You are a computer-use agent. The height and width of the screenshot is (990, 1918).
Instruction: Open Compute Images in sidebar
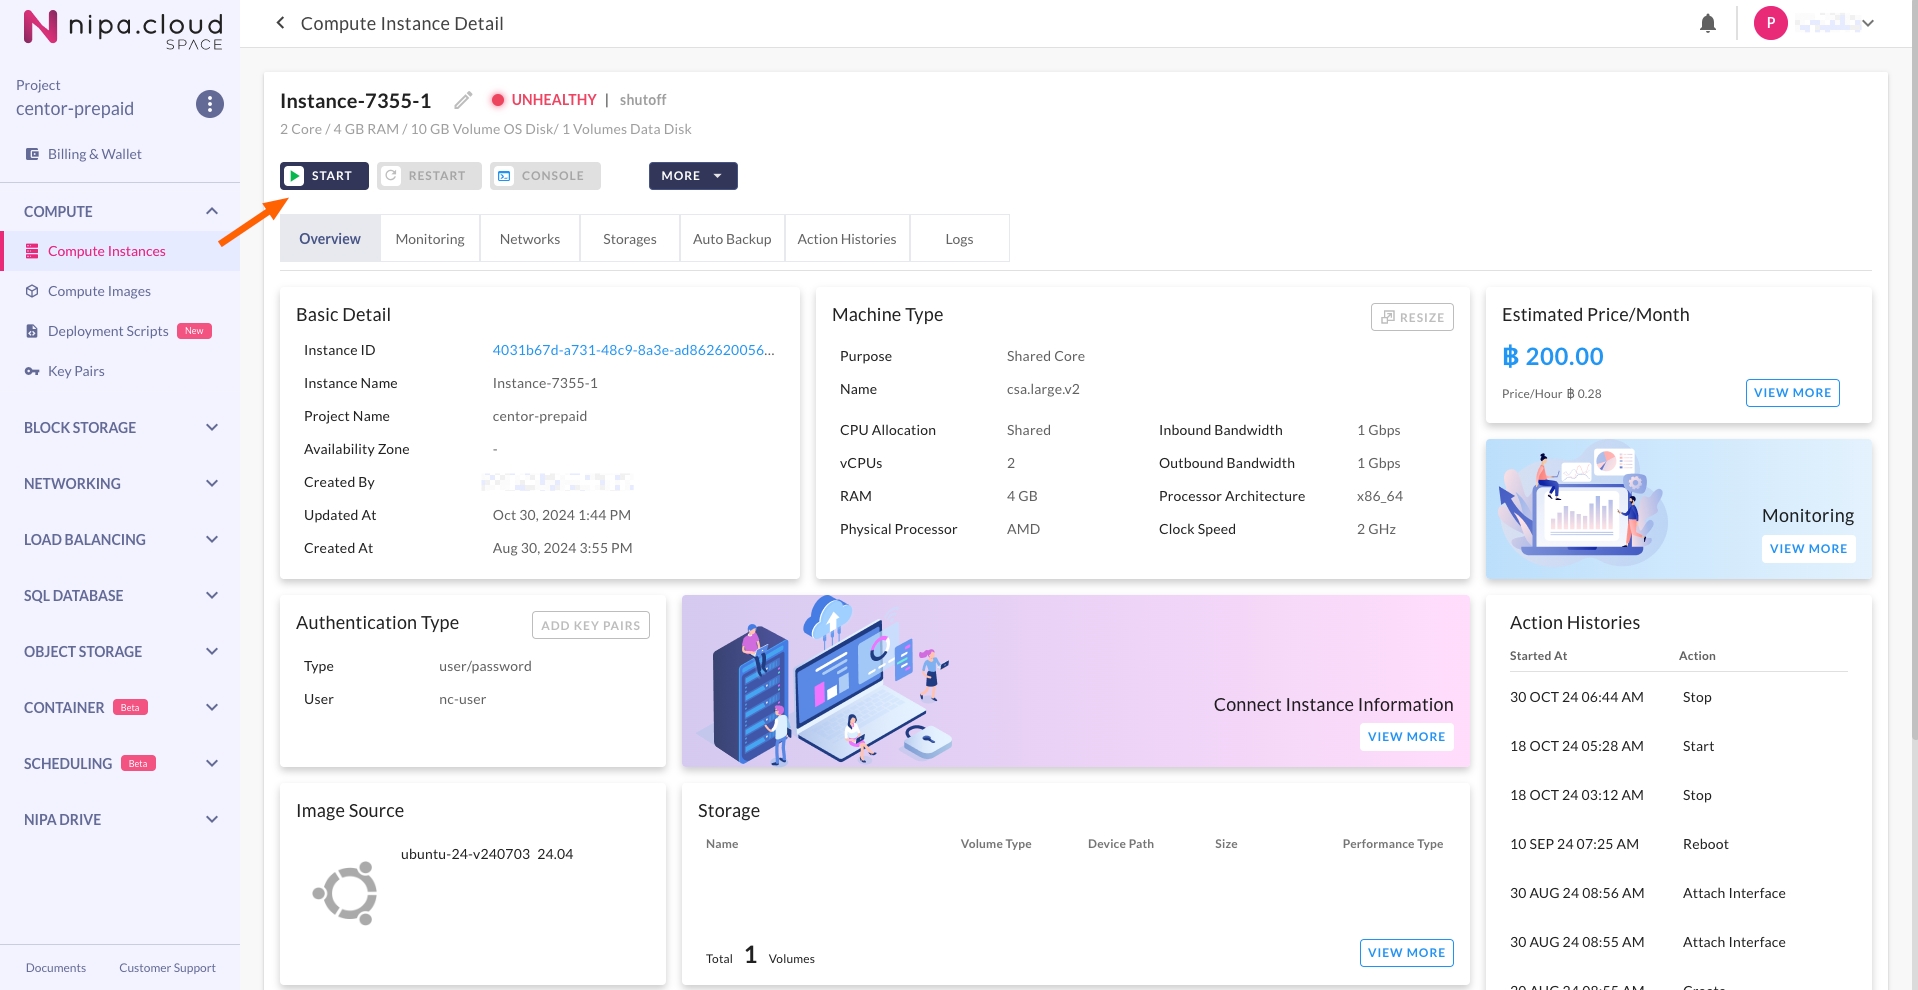(99, 291)
